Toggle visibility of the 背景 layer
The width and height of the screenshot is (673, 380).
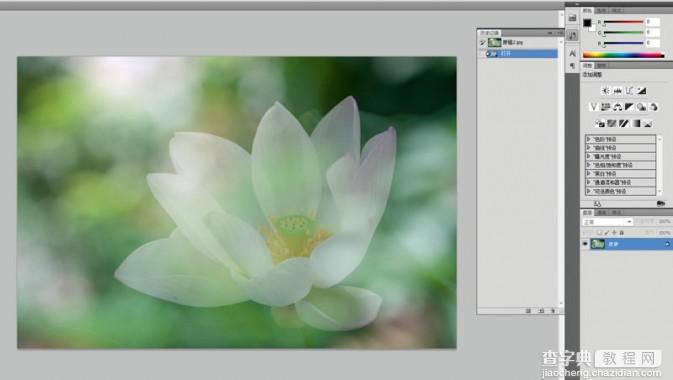coord(585,244)
